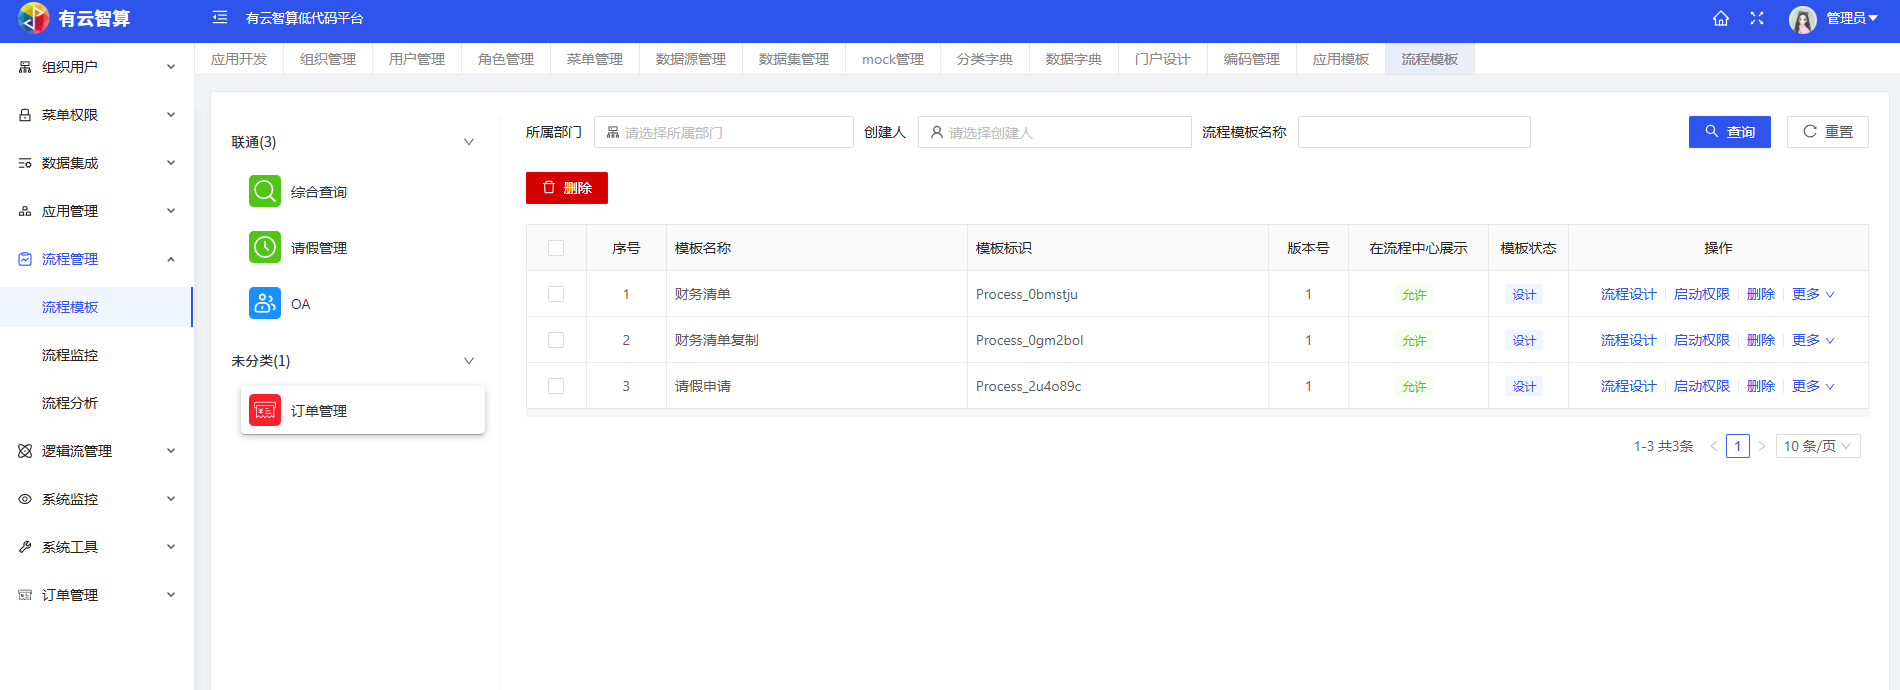Click the home icon in top bar
Viewport: 1900px width, 690px height.
click(1721, 18)
